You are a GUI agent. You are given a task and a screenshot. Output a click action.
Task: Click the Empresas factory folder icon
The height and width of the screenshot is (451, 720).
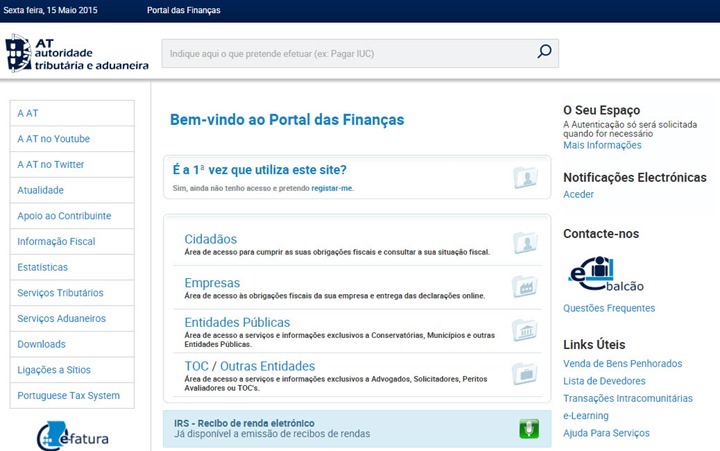[x=525, y=287]
